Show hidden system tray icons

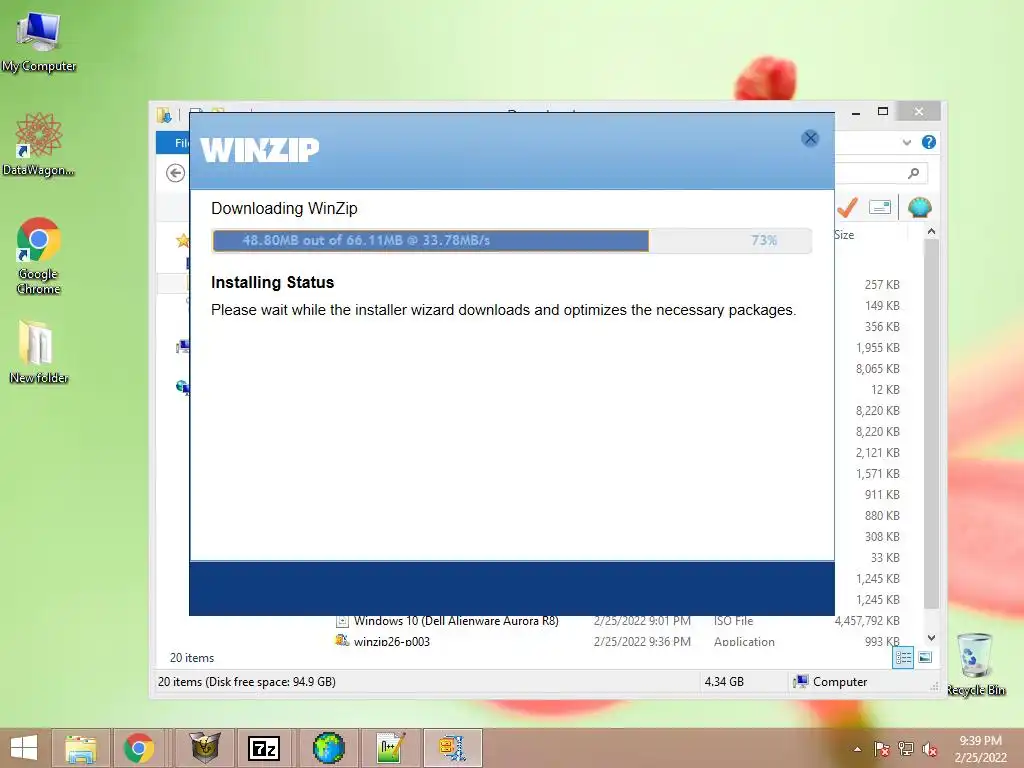[857, 749]
